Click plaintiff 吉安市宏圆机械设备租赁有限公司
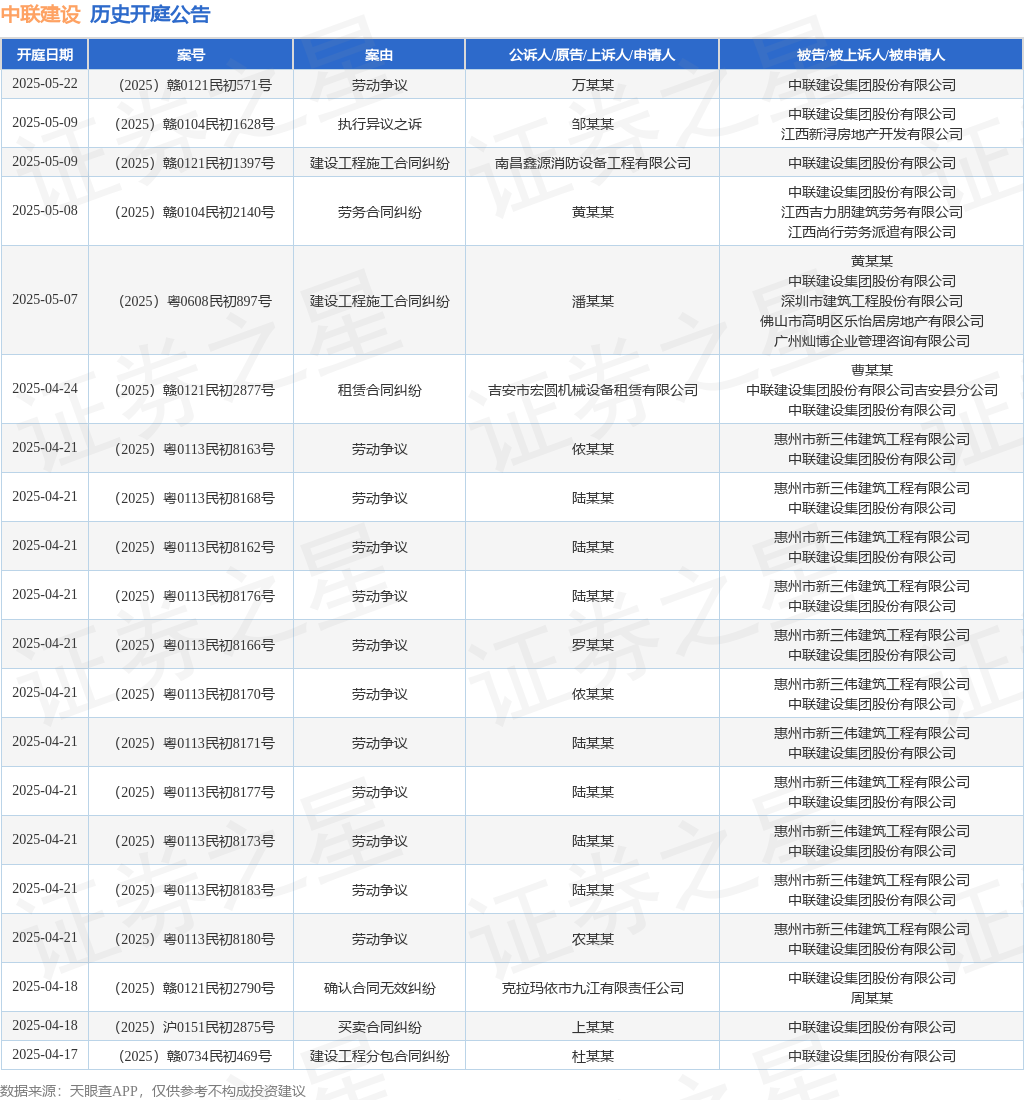Screen dimensions: 1024x1100 click(593, 390)
